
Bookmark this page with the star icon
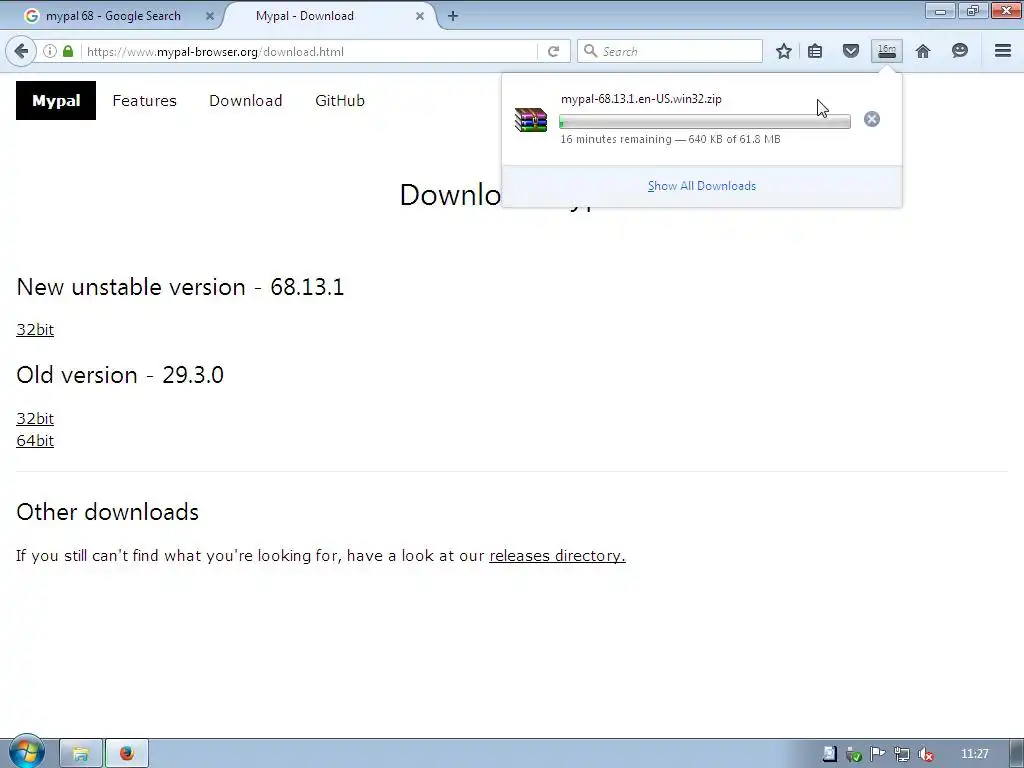click(784, 51)
